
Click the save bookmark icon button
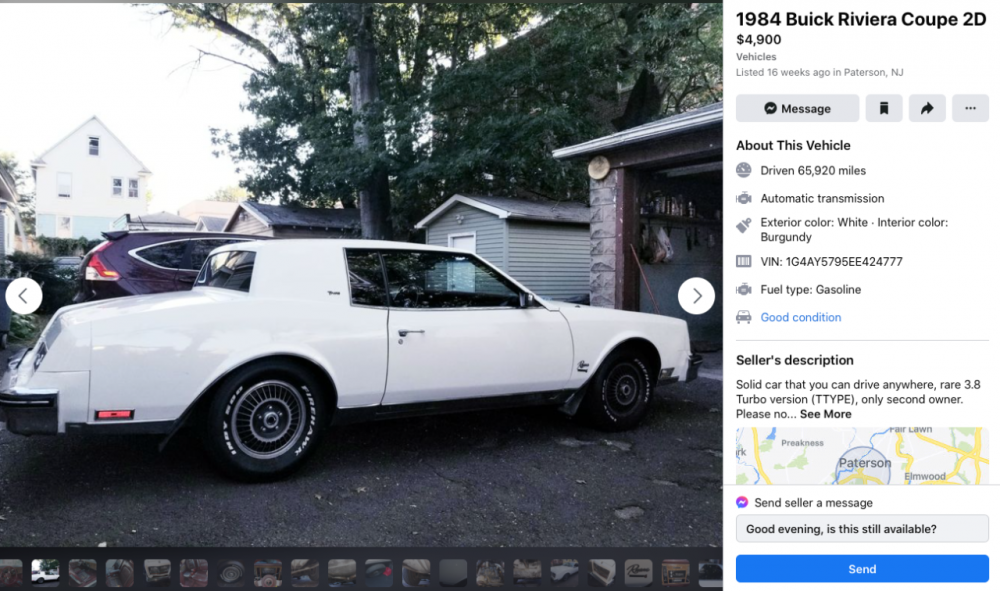(883, 108)
